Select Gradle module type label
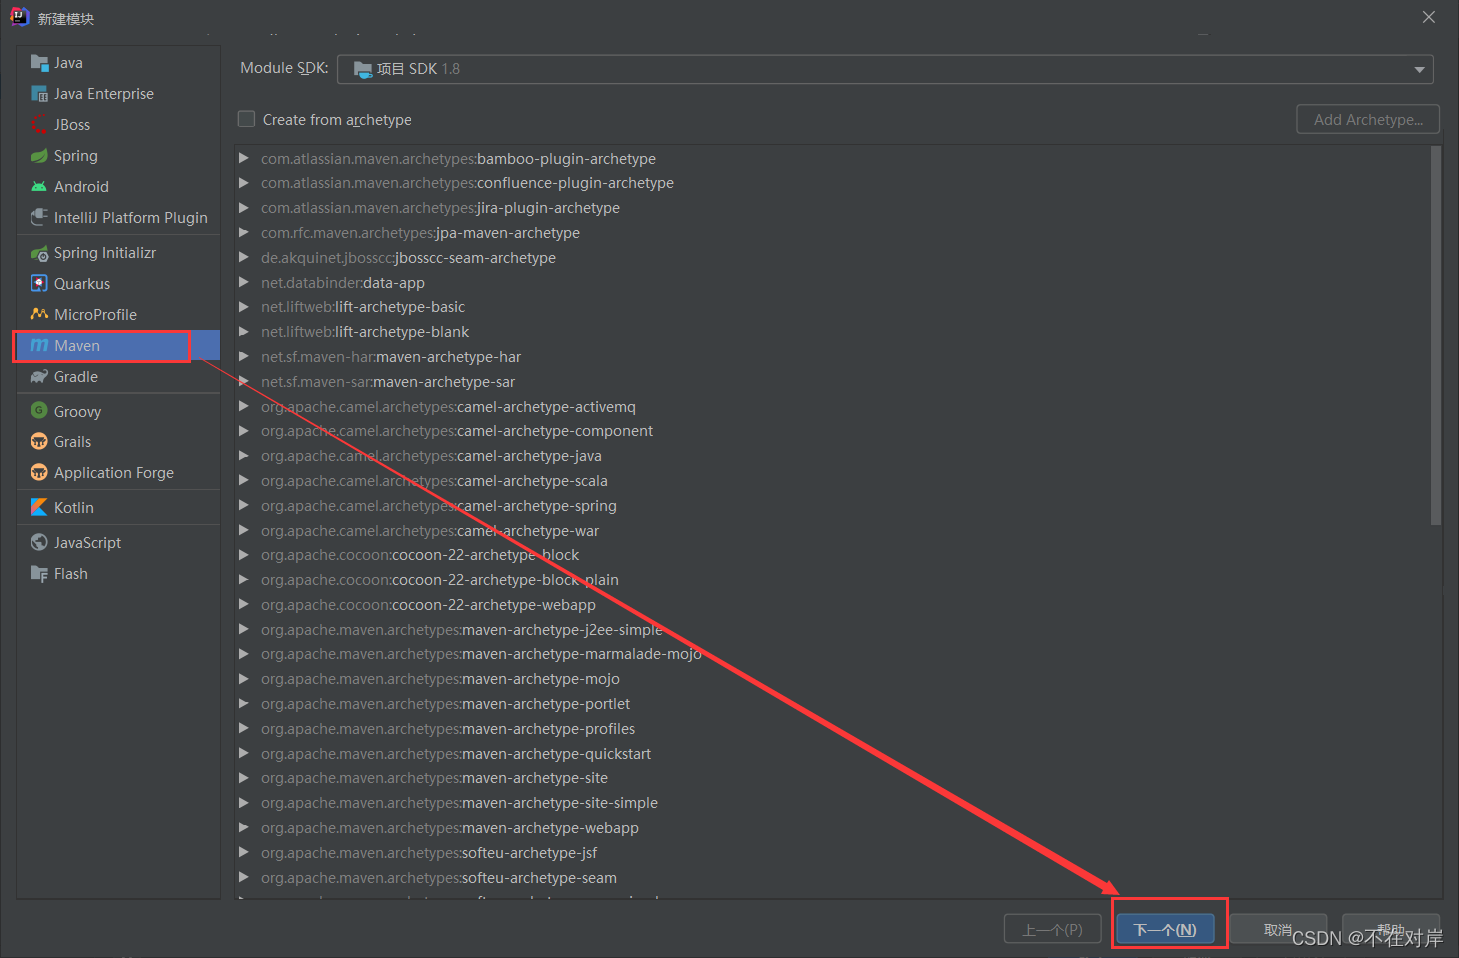Screen dimensions: 1459x958 pos(76,377)
